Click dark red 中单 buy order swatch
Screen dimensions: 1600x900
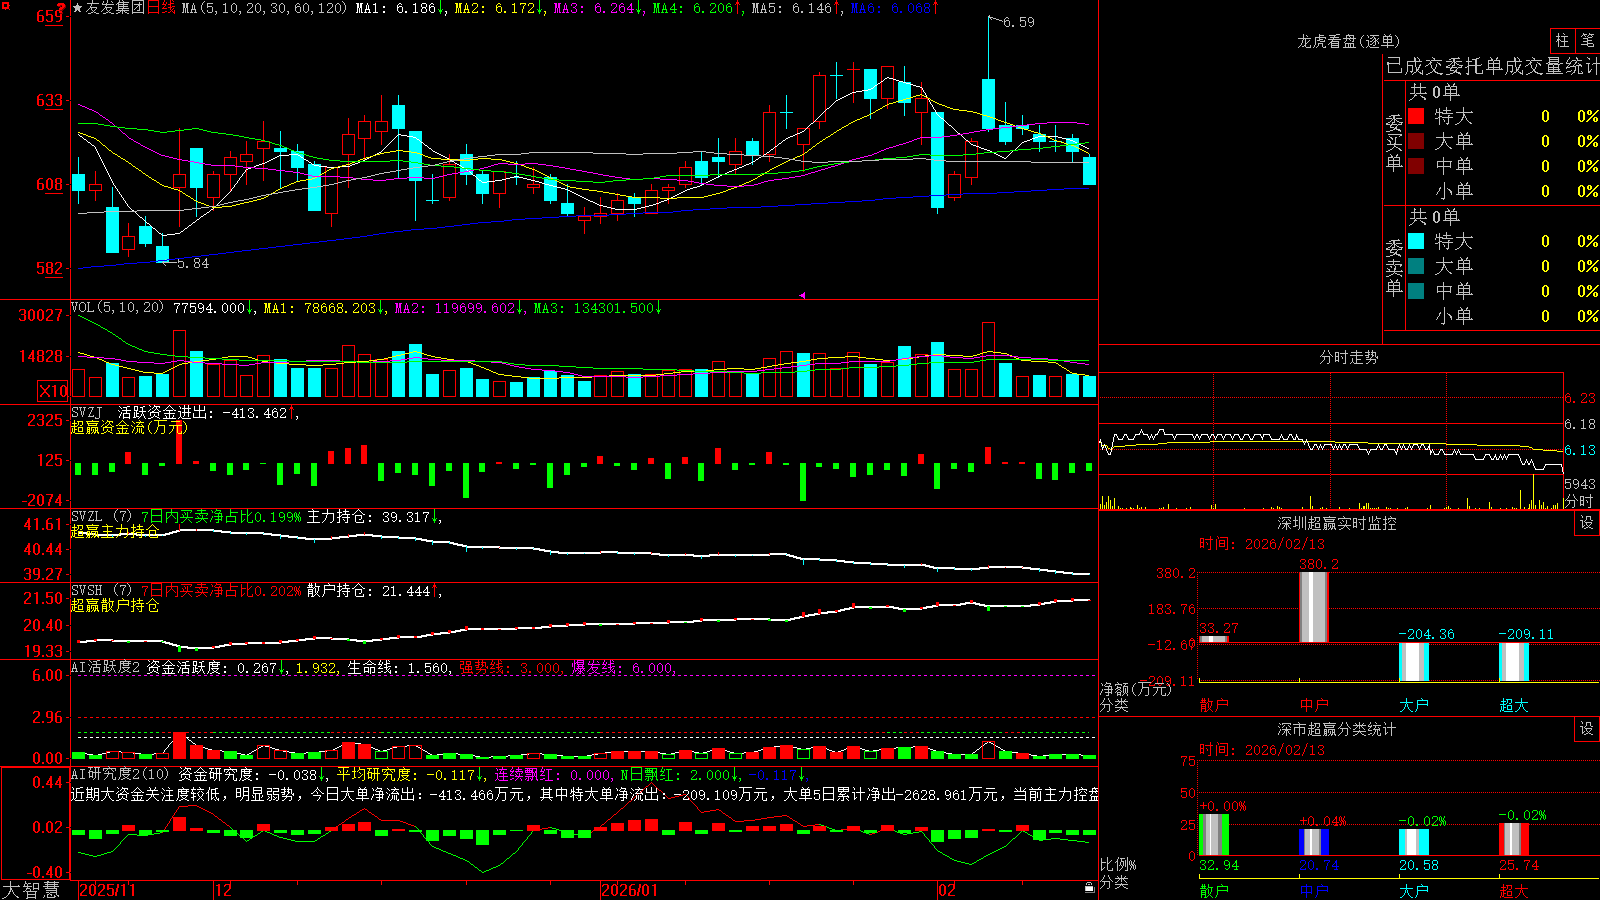(1416, 166)
